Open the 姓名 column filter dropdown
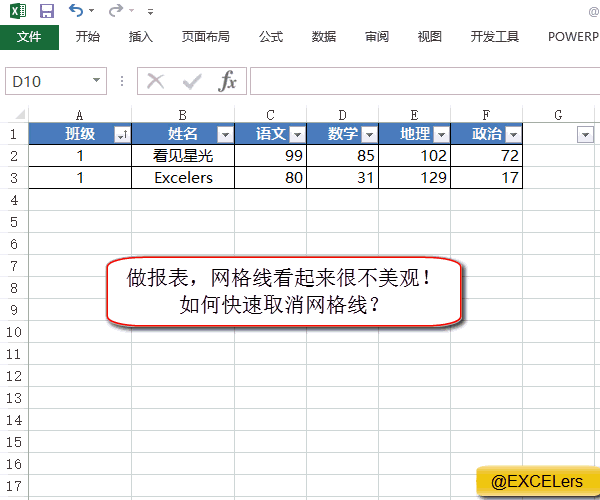600x500 pixels. click(225, 135)
